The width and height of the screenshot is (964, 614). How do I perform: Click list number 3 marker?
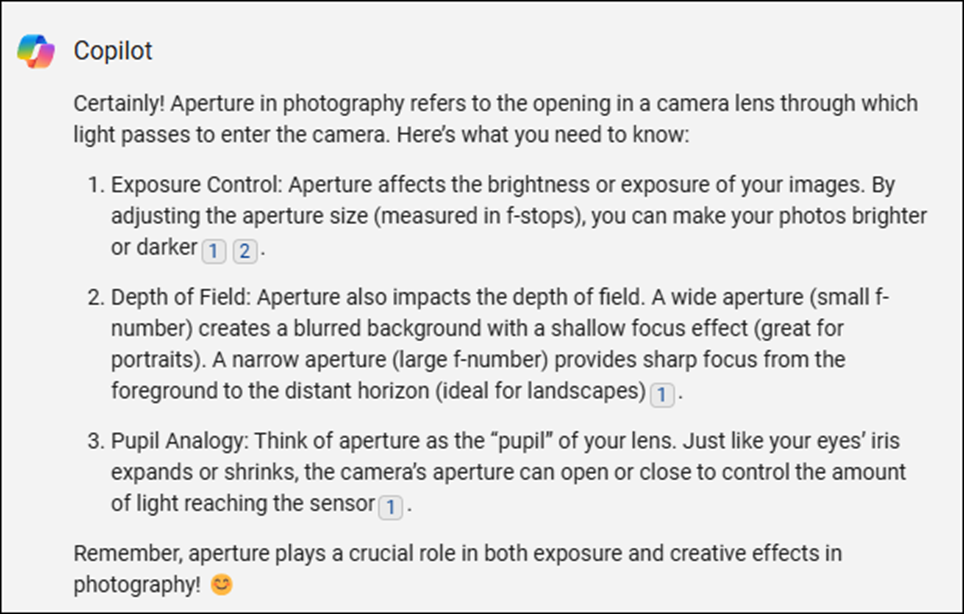[97, 441]
